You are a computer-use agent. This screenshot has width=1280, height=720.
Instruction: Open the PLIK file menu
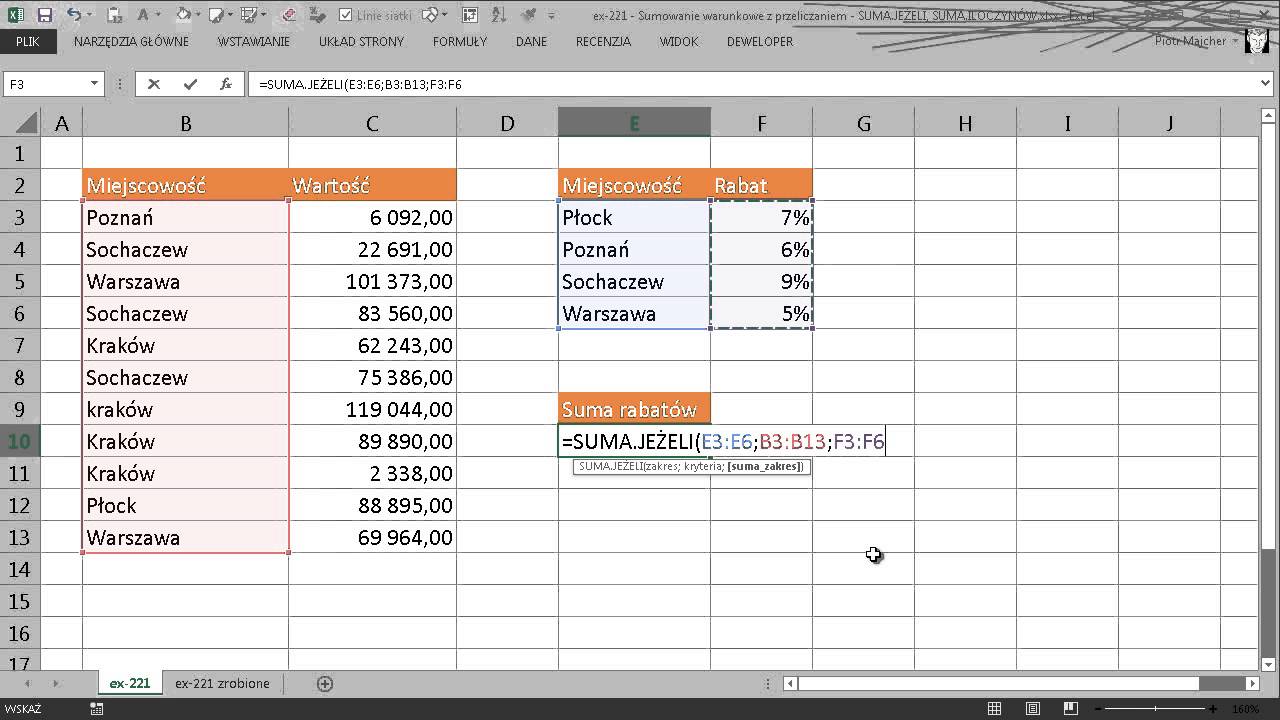click(x=27, y=41)
